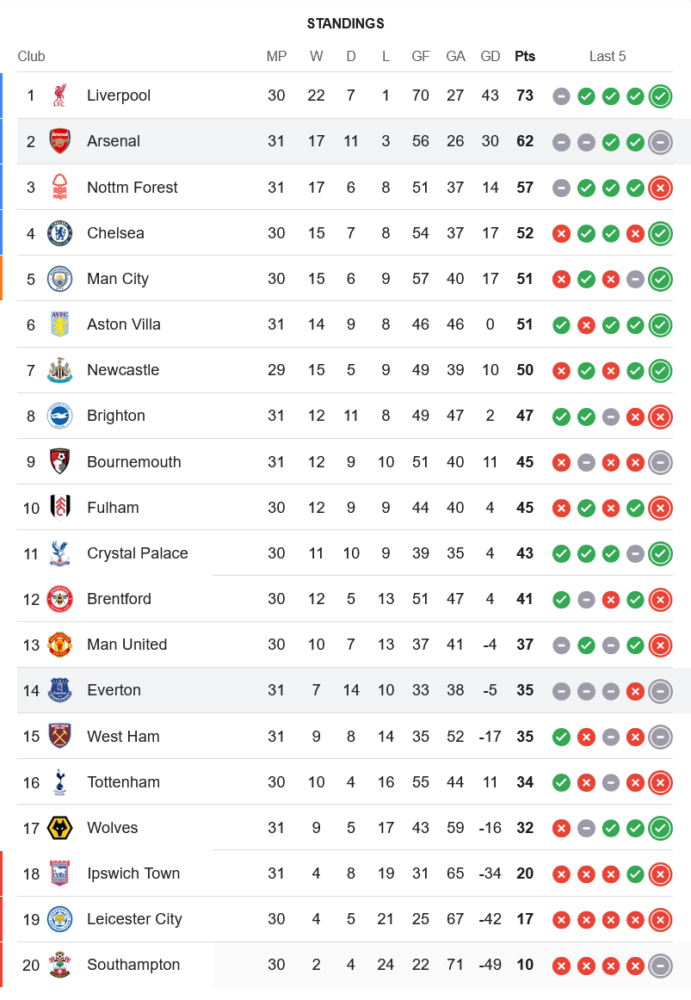Click the Liverpool club crest icon
Image resolution: width=691 pixels, height=1000 pixels.
point(60,96)
